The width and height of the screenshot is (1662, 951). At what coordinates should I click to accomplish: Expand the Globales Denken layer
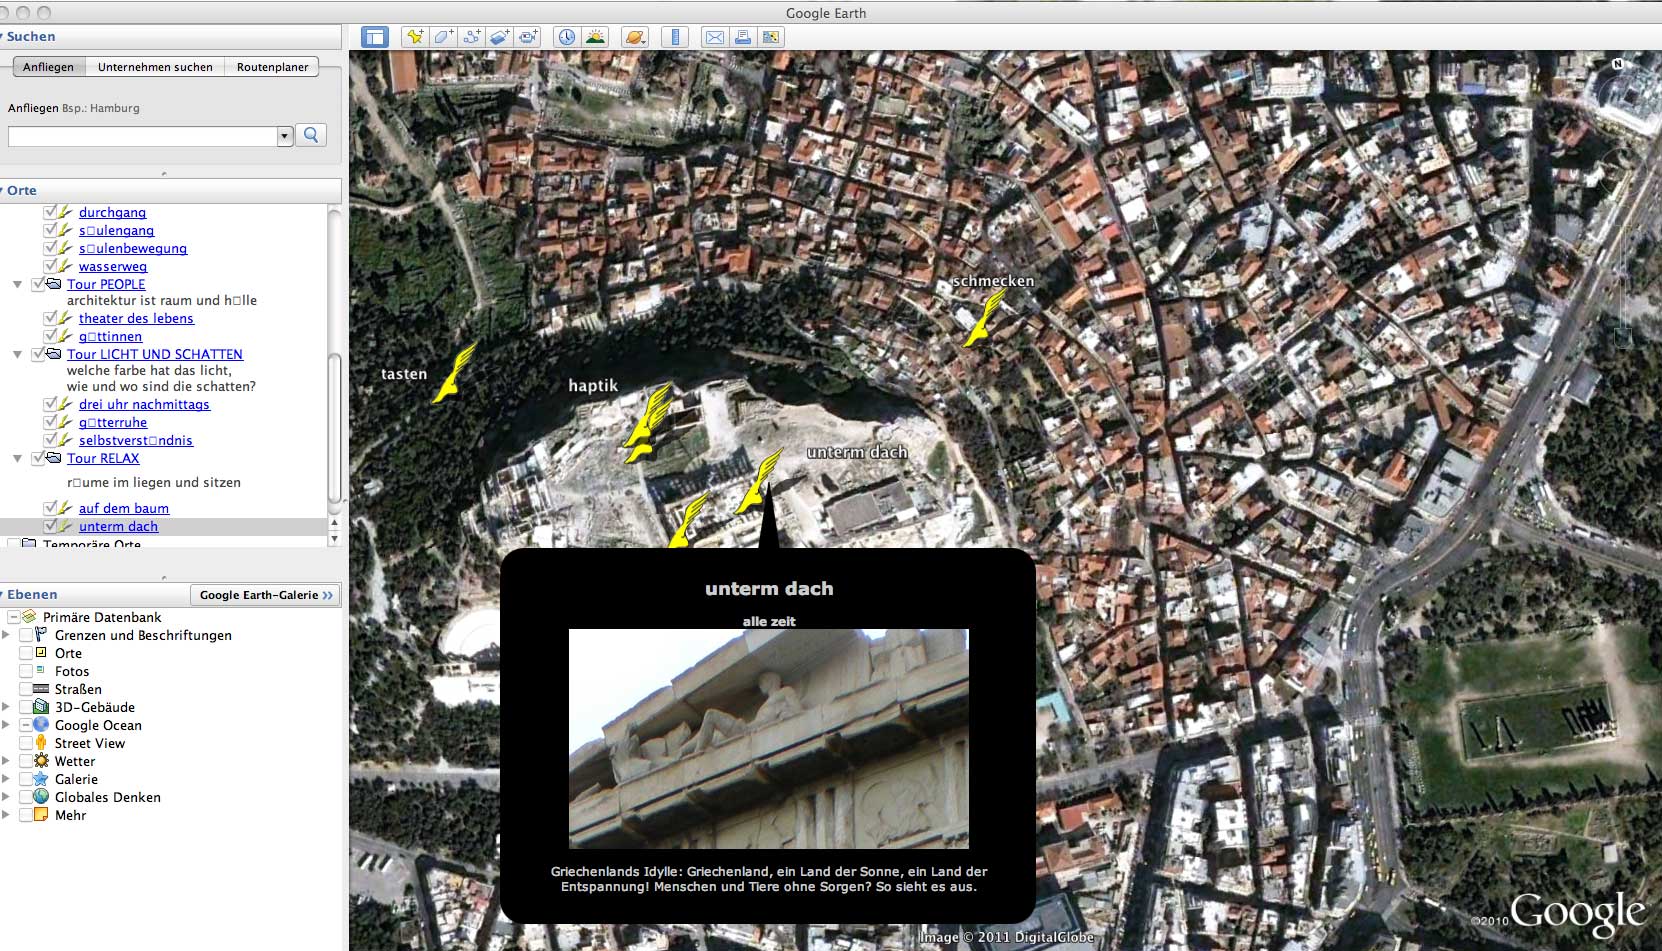click(6, 797)
